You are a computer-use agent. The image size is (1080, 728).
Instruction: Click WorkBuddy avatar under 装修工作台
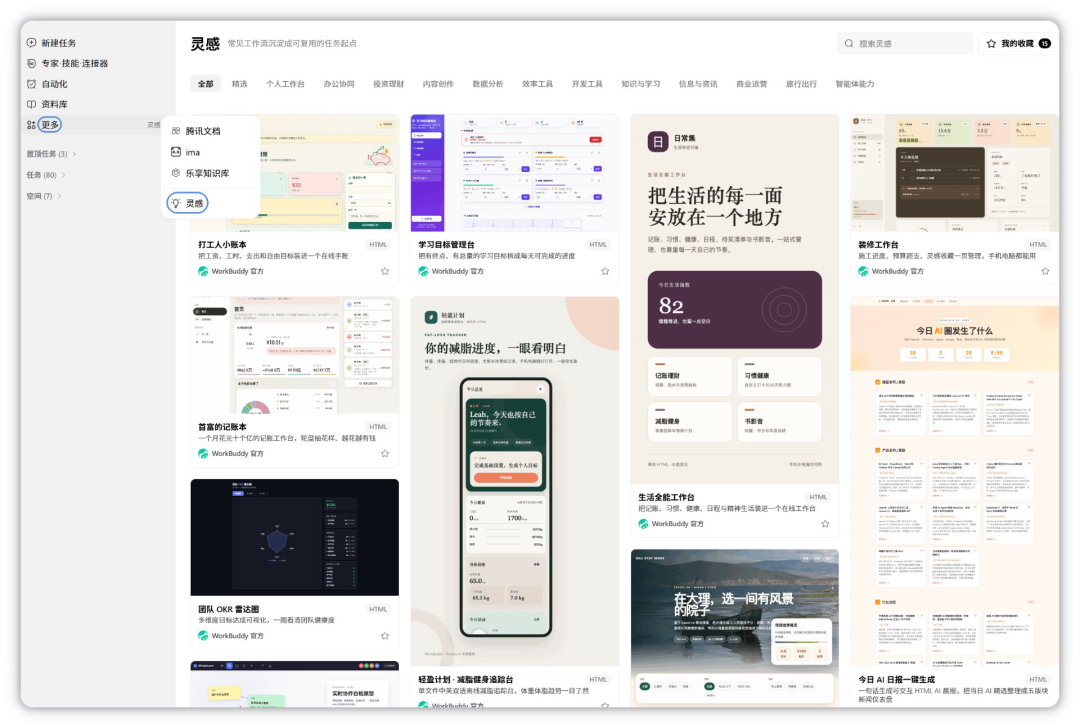863,271
